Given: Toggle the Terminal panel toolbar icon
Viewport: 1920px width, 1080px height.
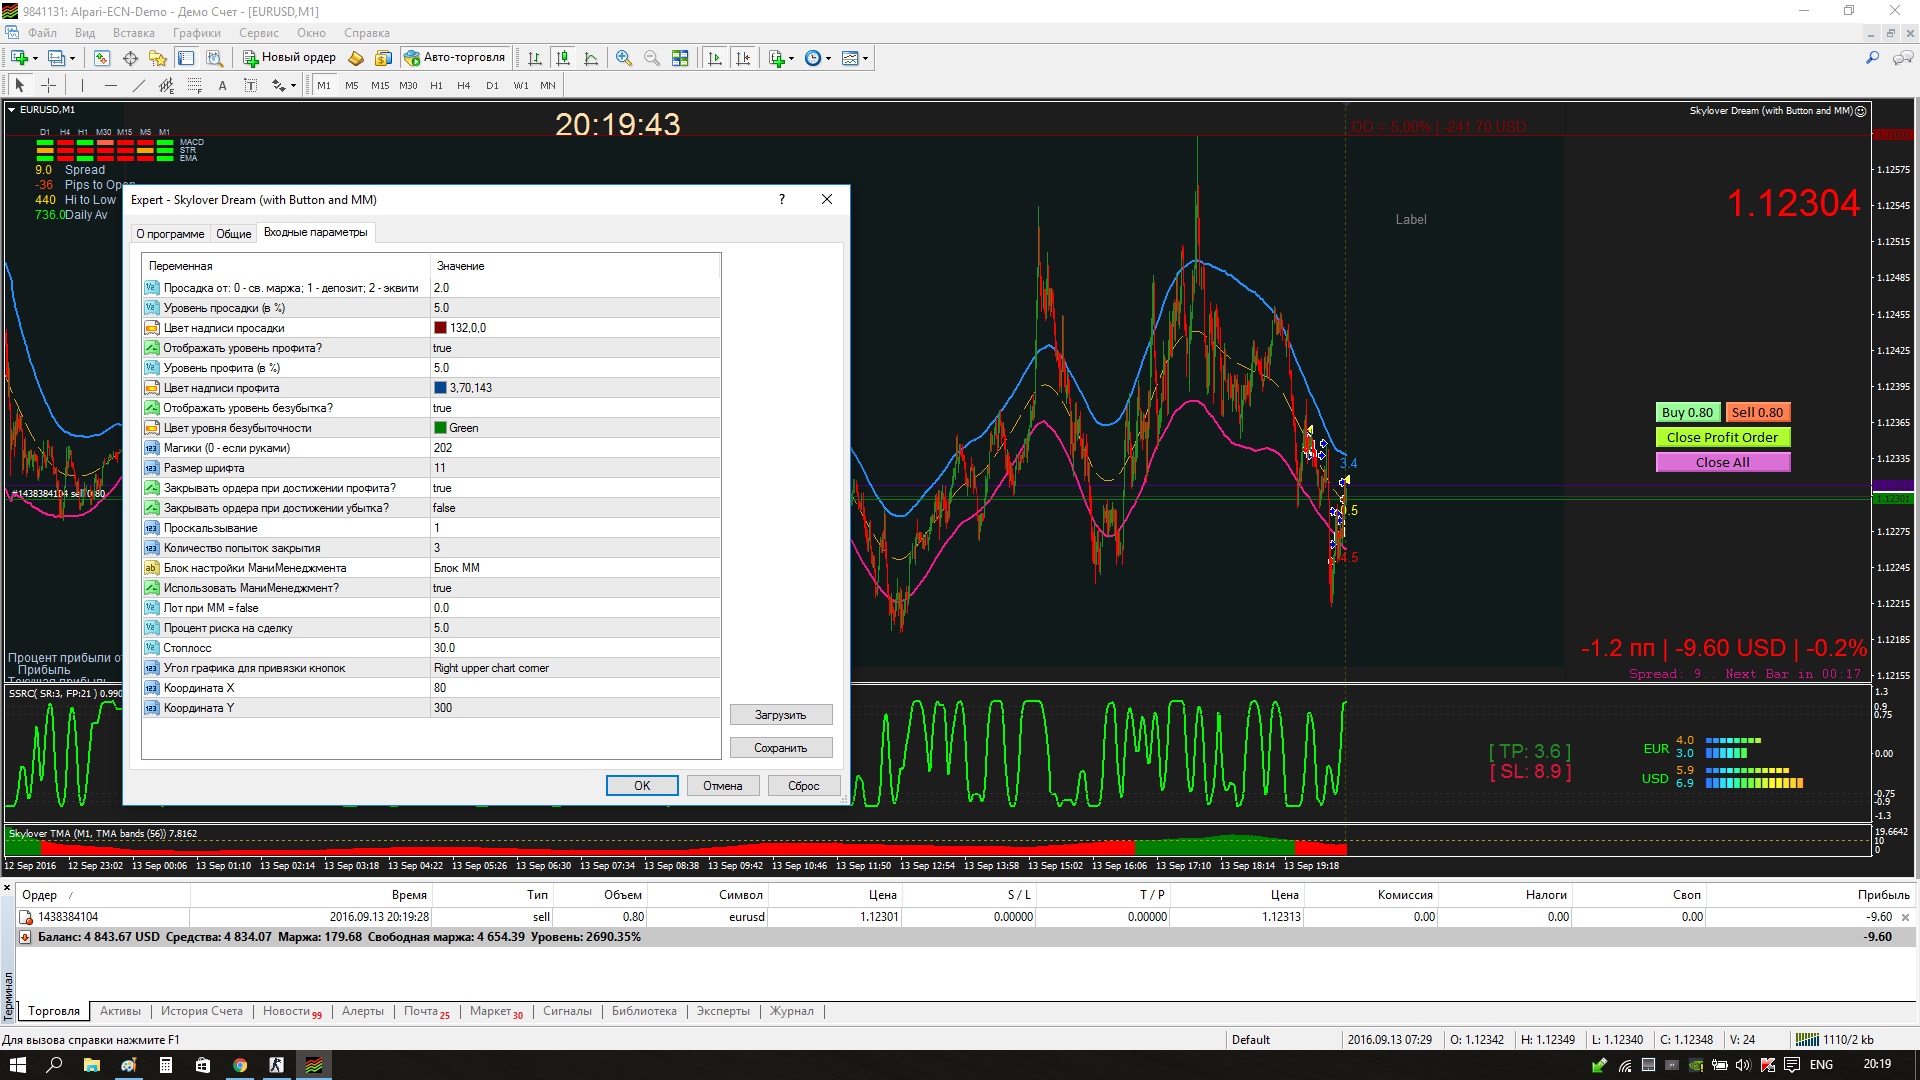Looking at the screenshot, I should [x=186, y=58].
